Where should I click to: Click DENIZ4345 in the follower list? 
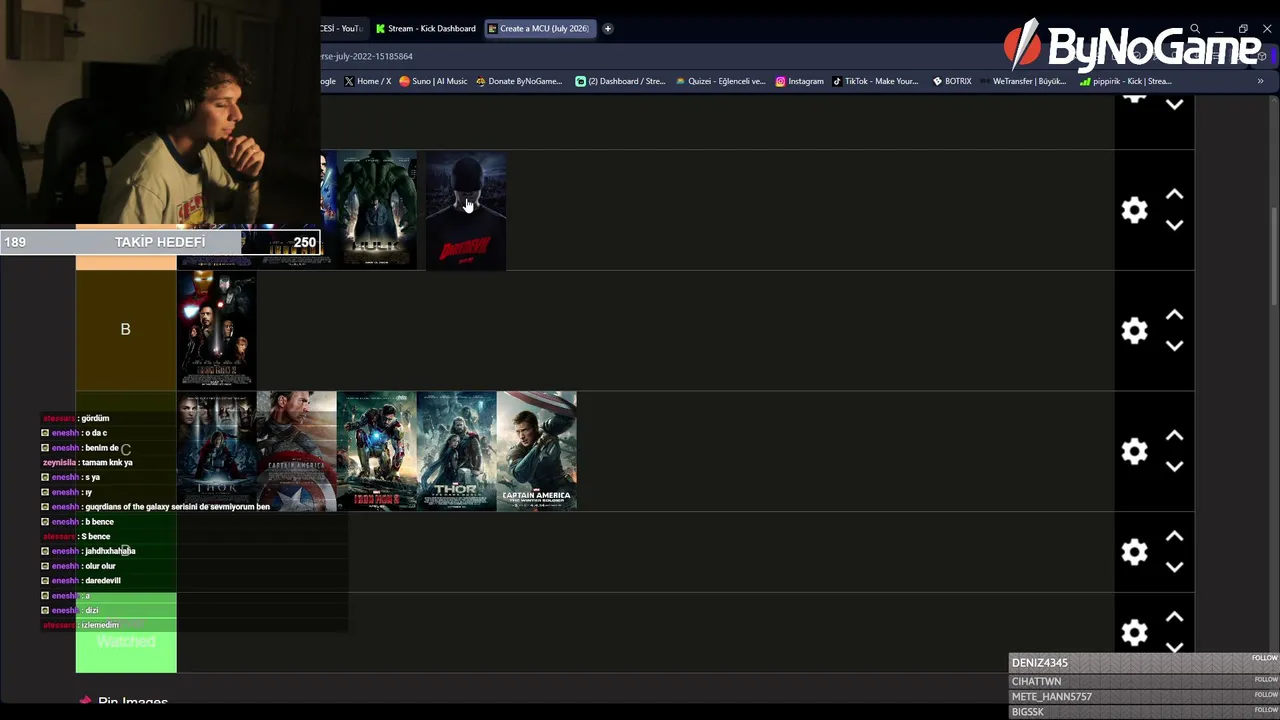pos(1040,662)
